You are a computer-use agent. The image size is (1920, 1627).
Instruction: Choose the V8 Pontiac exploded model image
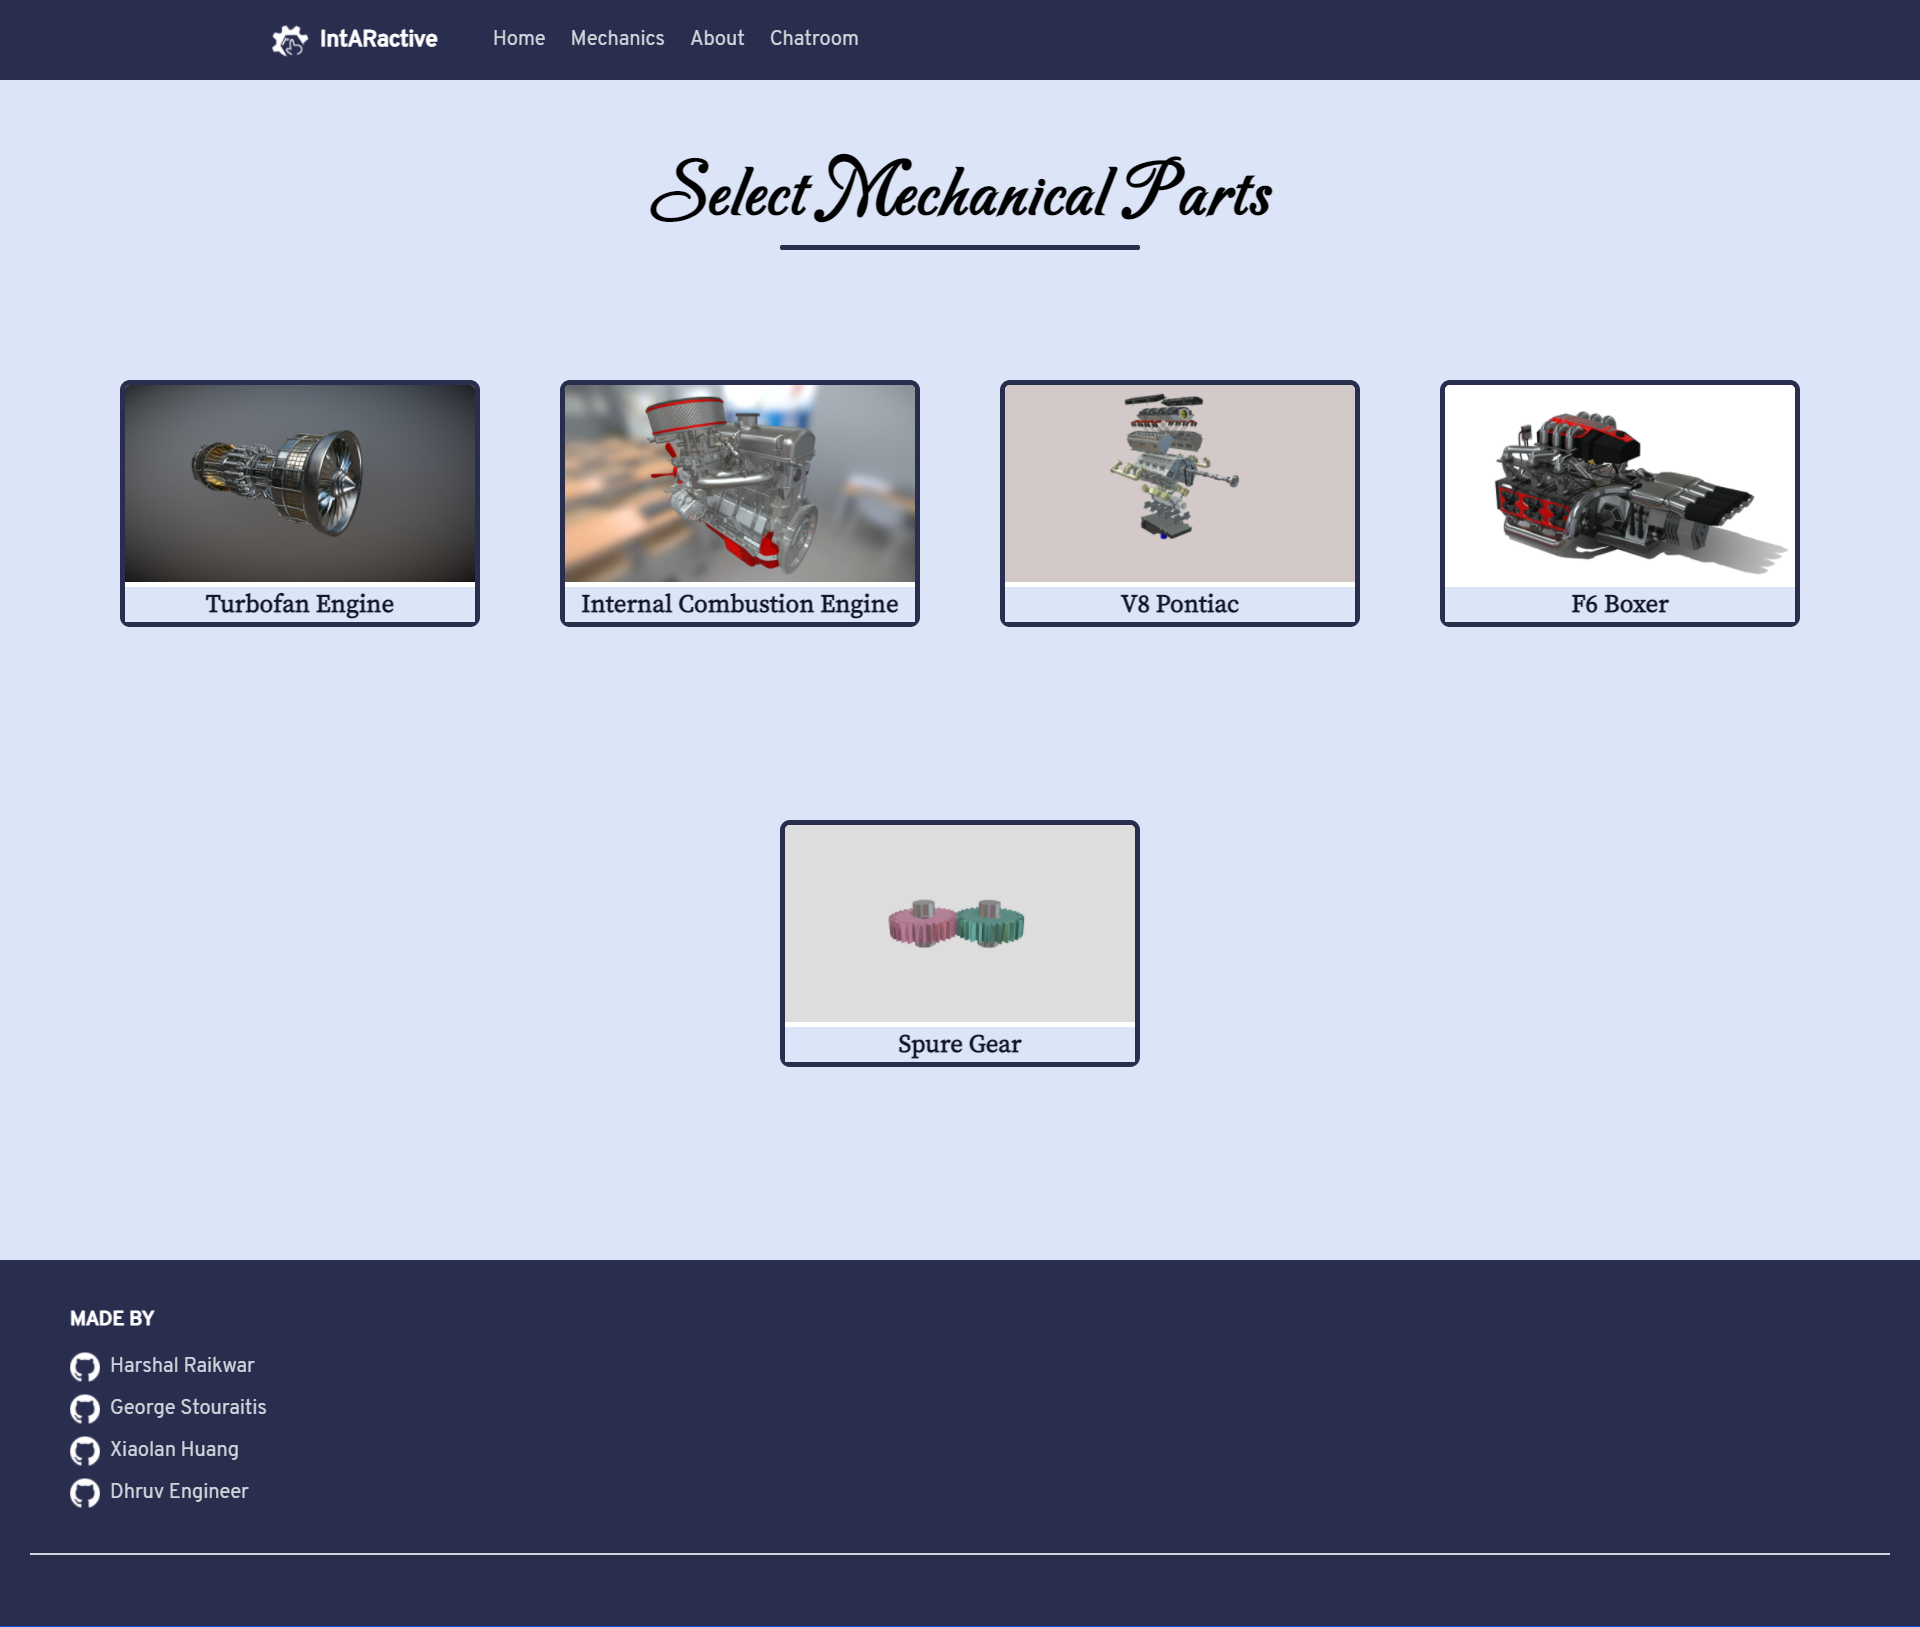click(x=1180, y=483)
